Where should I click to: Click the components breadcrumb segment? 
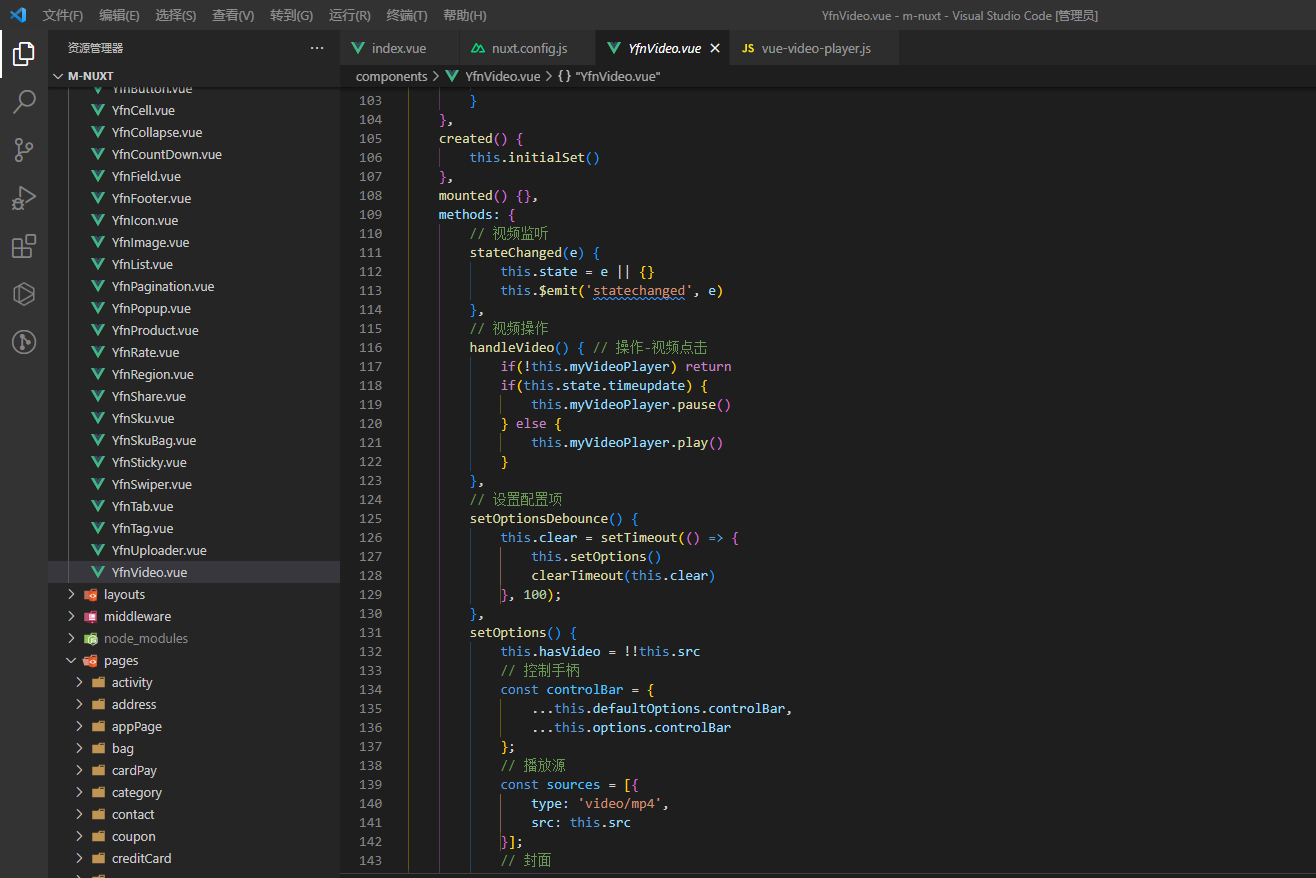pos(391,76)
